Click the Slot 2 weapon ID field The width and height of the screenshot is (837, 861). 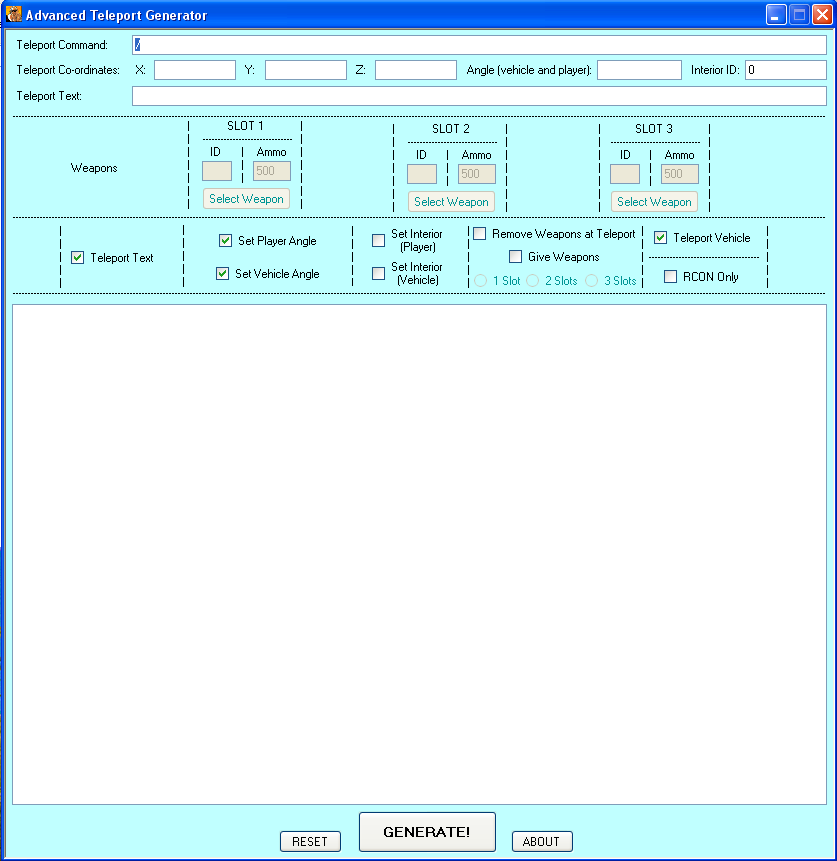422,174
